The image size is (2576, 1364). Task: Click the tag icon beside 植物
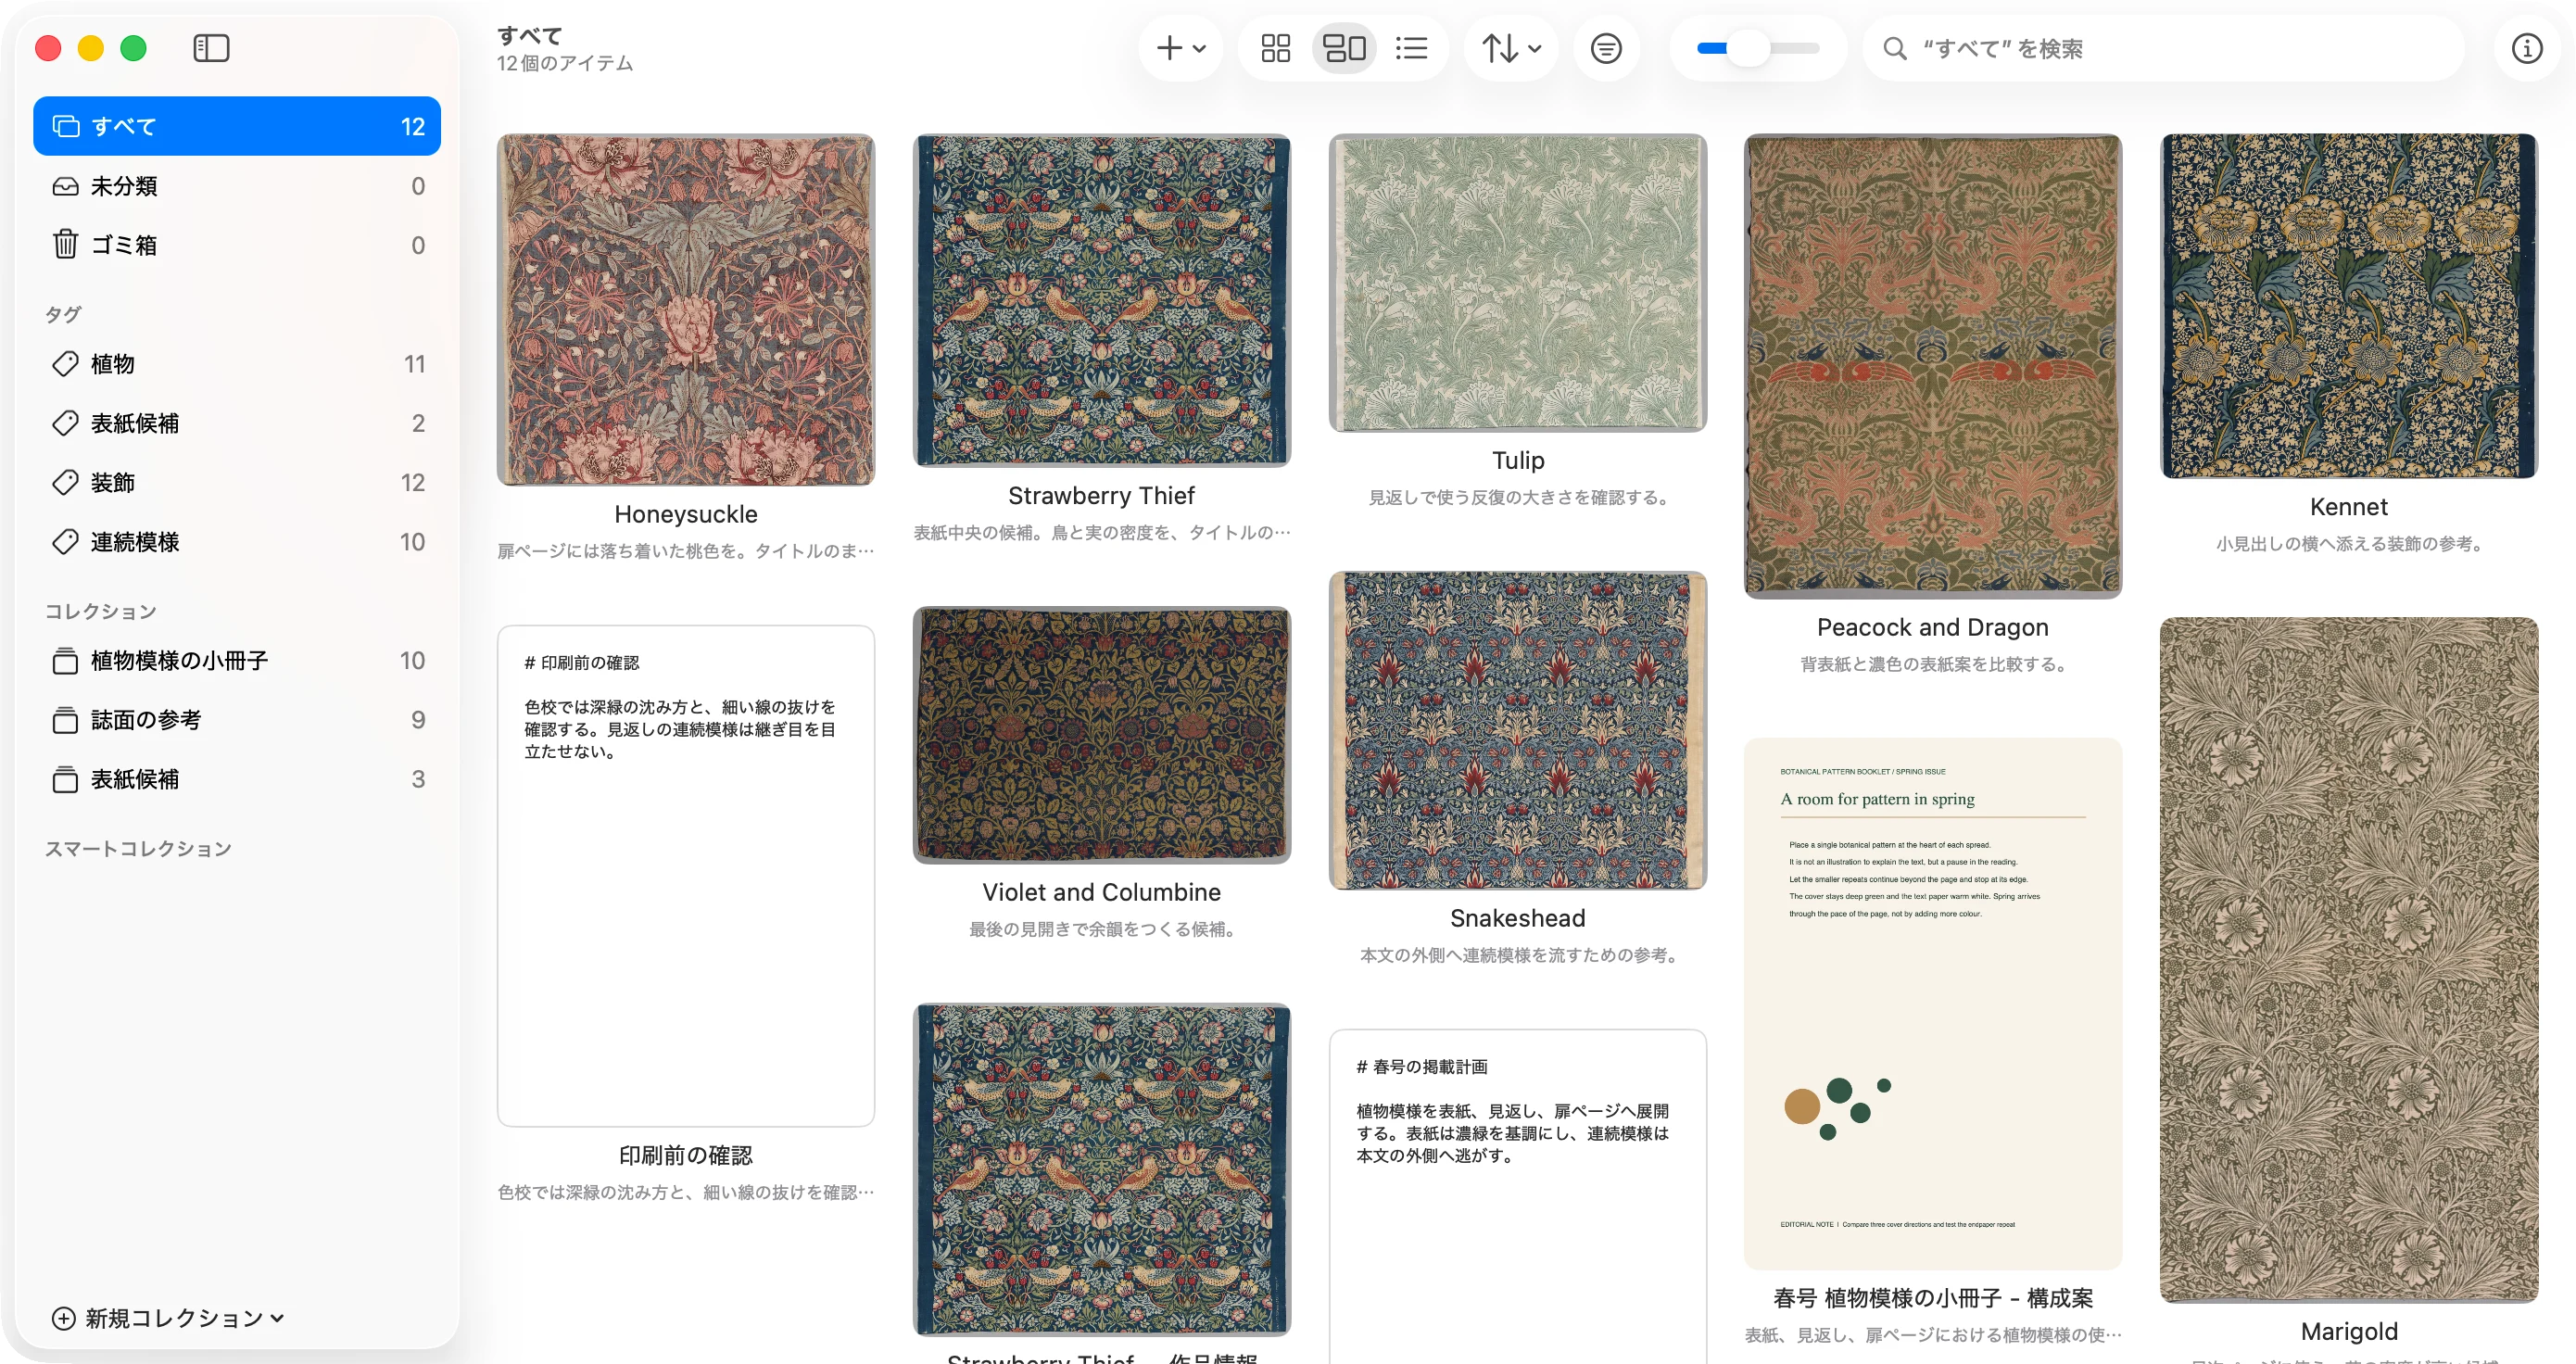coord(65,364)
